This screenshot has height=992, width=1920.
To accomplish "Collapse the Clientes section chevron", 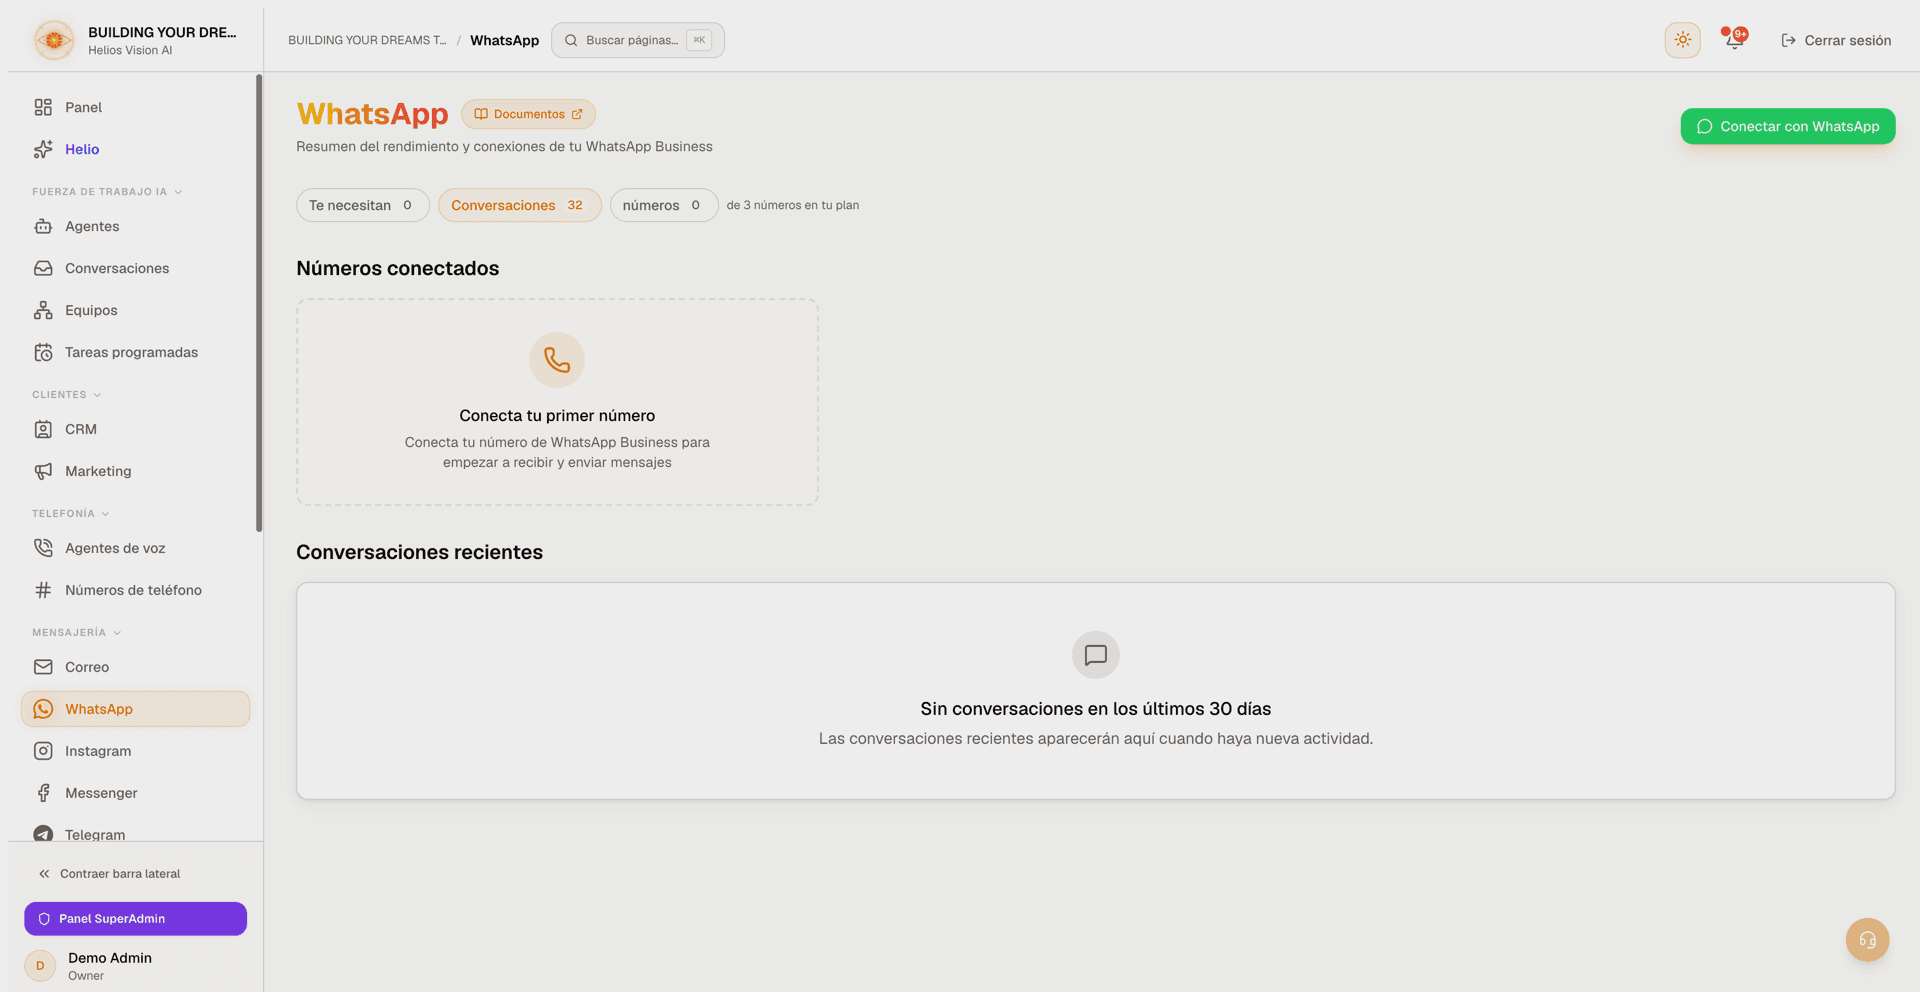I will coord(97,395).
